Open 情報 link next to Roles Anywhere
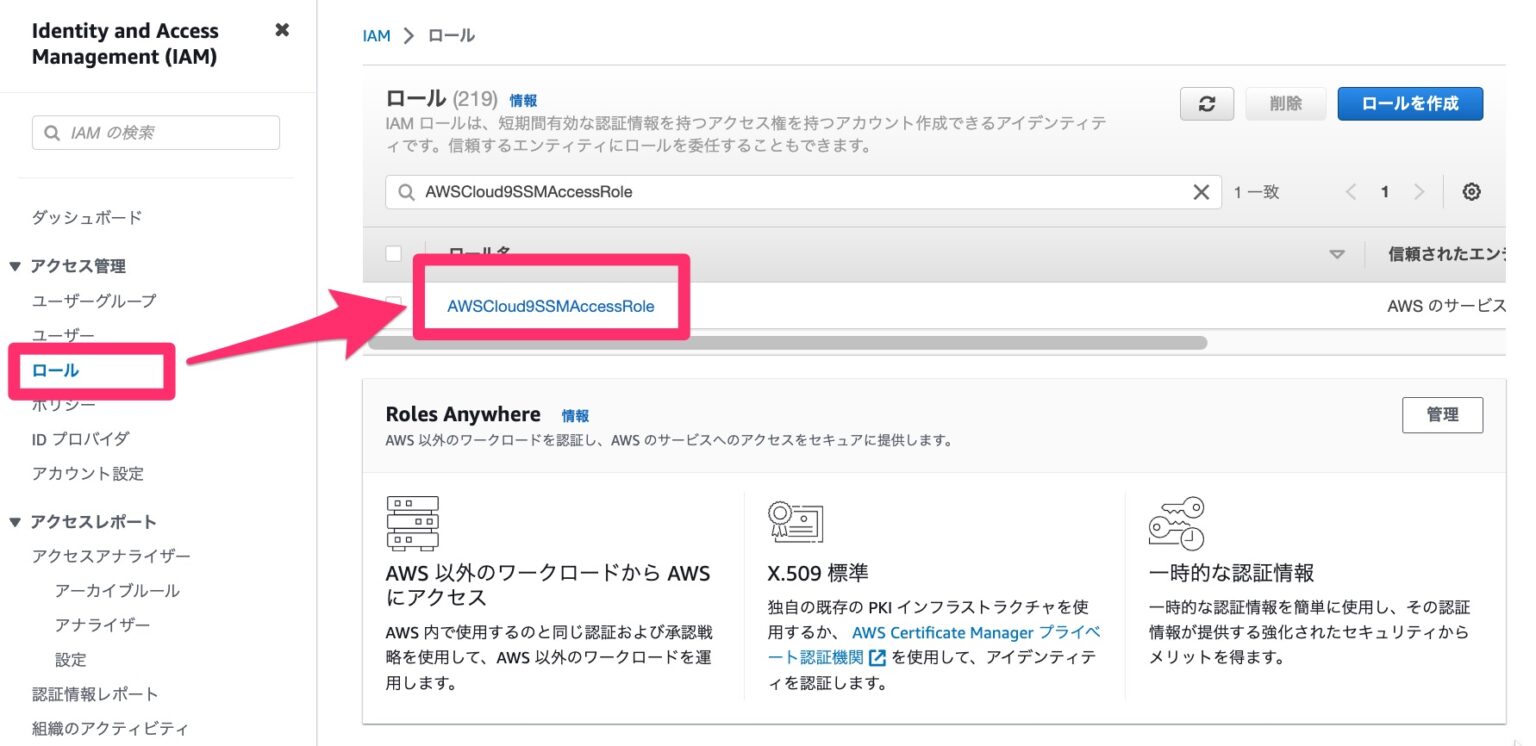The image size is (1536, 746). click(x=575, y=416)
